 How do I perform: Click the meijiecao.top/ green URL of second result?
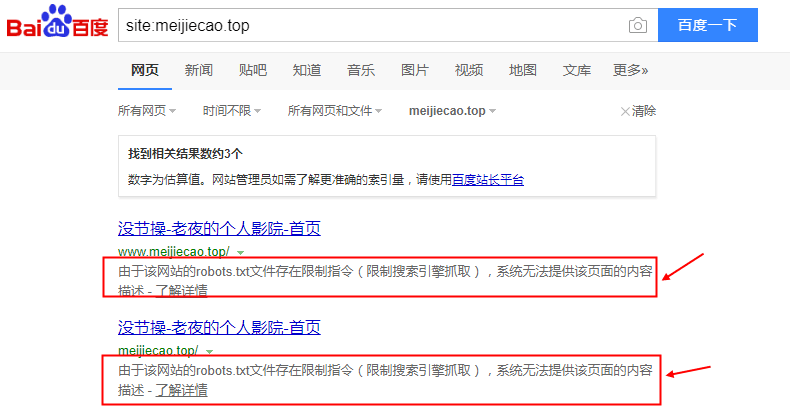pos(158,350)
